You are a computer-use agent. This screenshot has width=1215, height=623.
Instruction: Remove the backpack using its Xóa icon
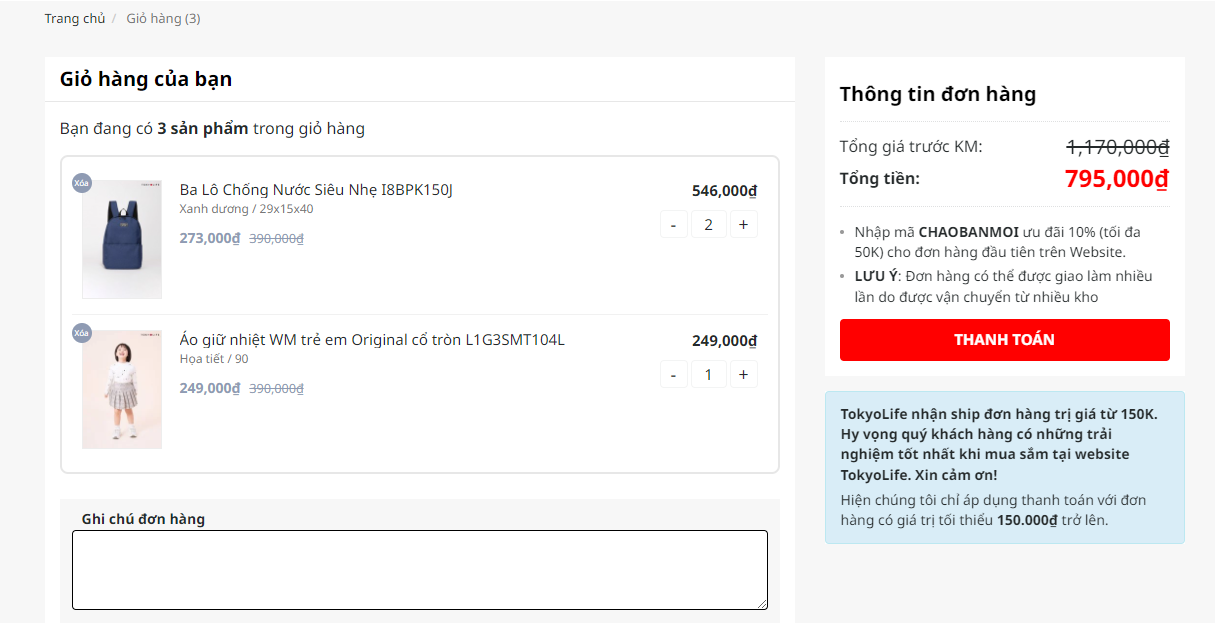tap(82, 183)
